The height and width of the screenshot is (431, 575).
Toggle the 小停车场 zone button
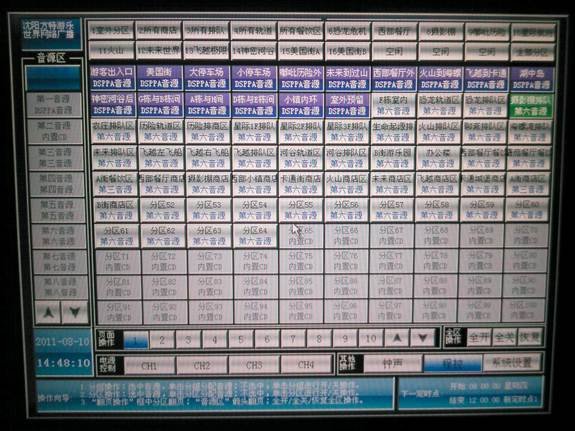pyautogui.click(x=253, y=78)
